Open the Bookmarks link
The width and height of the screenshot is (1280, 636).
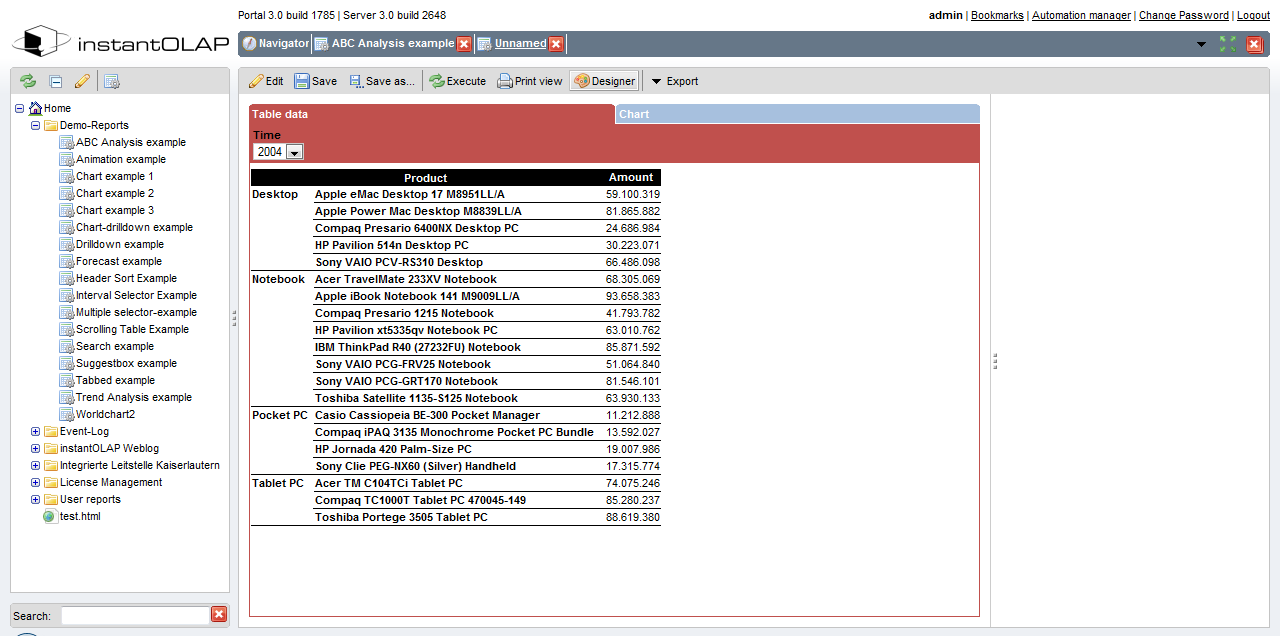(x=997, y=15)
